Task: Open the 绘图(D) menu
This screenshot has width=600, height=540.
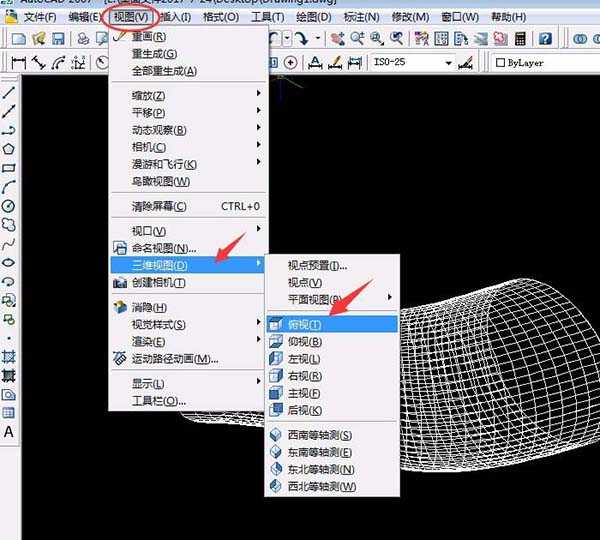Action: [313, 17]
